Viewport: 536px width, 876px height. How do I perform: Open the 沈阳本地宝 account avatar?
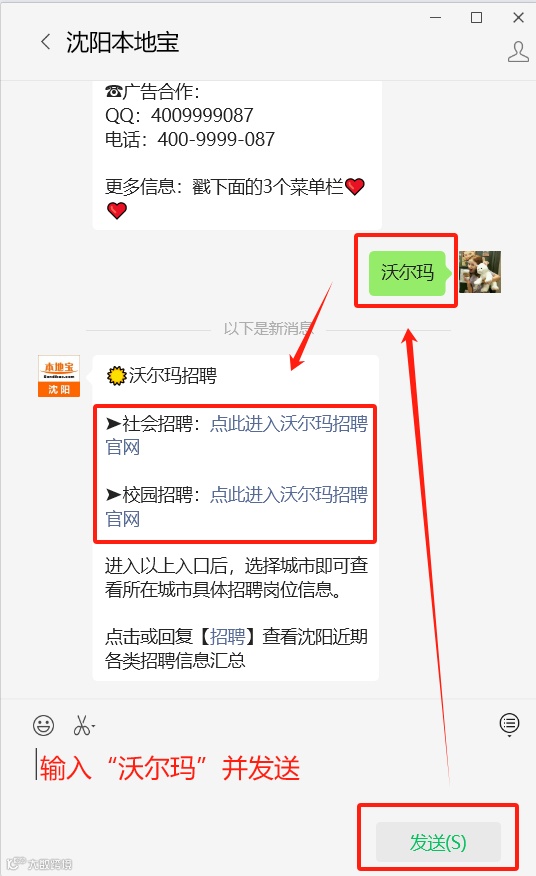[59, 376]
